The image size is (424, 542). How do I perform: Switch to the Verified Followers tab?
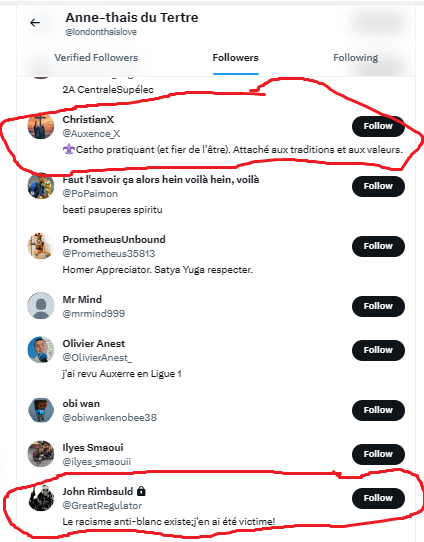pyautogui.click(x=96, y=57)
